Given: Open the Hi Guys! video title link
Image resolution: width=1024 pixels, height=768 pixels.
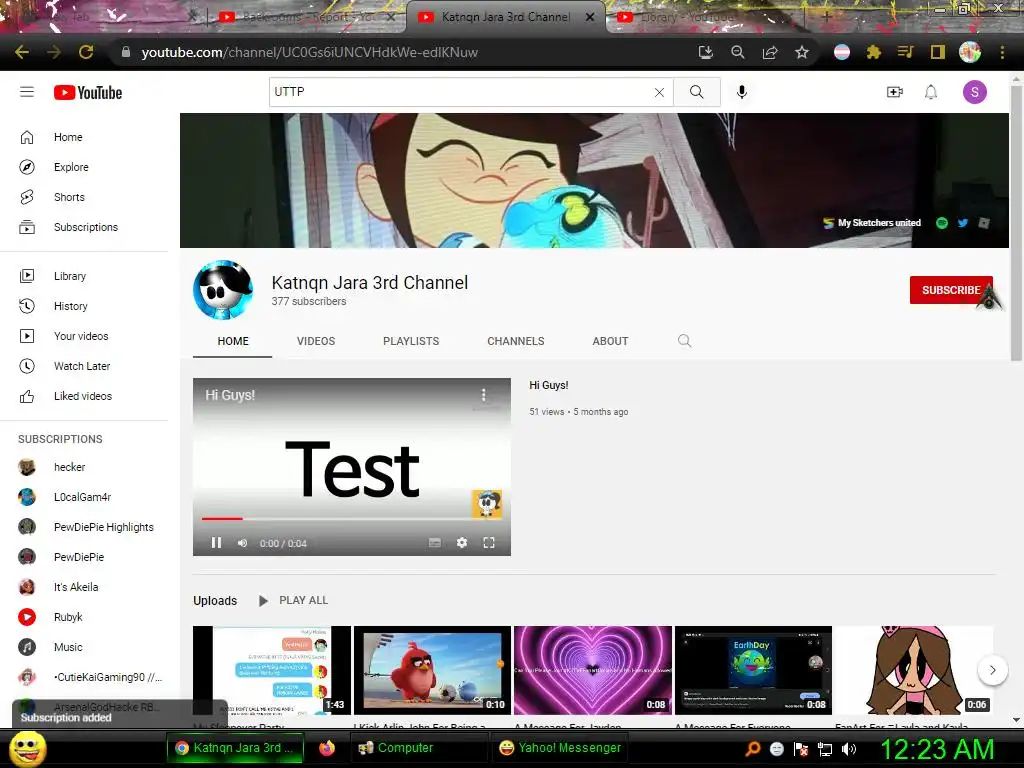Looking at the screenshot, I should (549, 385).
